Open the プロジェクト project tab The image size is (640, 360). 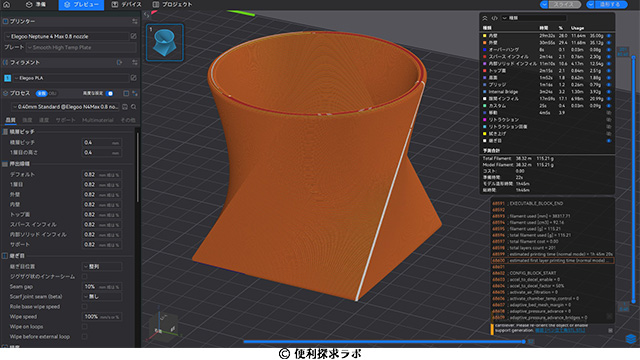172,4
